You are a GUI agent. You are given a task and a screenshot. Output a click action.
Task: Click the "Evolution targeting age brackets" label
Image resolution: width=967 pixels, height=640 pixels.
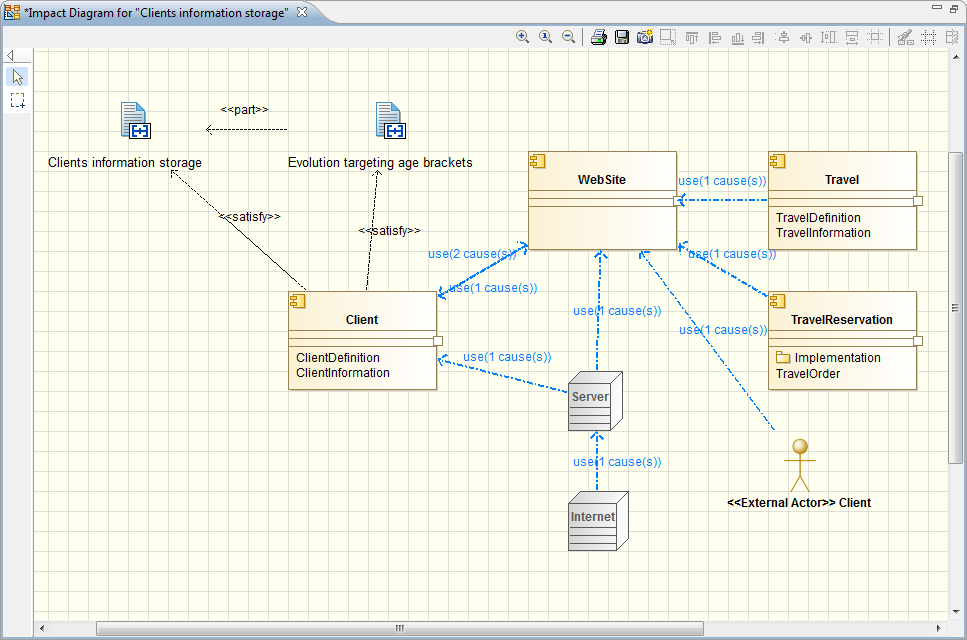[x=380, y=163]
